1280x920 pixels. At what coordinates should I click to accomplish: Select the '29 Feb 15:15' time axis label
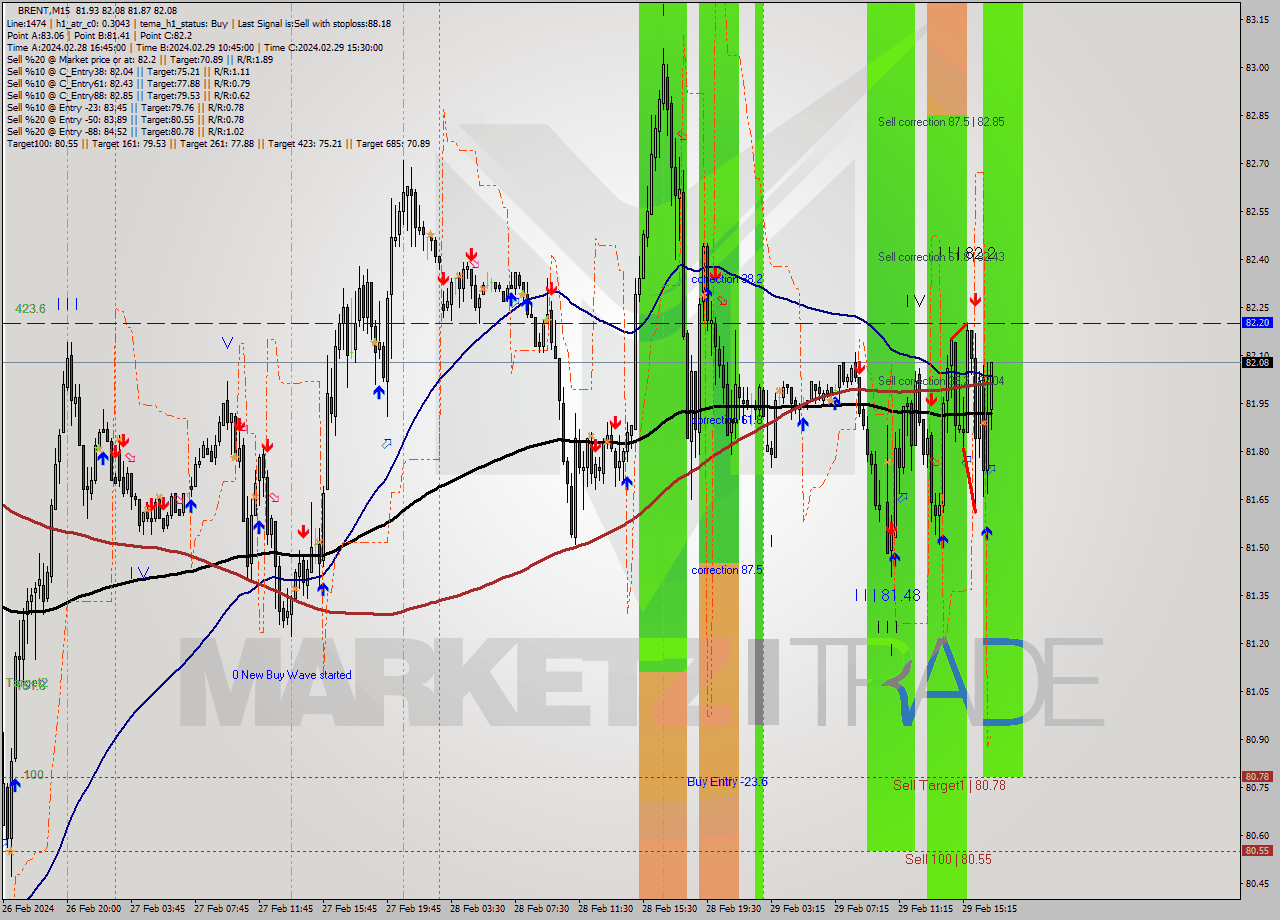(991, 909)
